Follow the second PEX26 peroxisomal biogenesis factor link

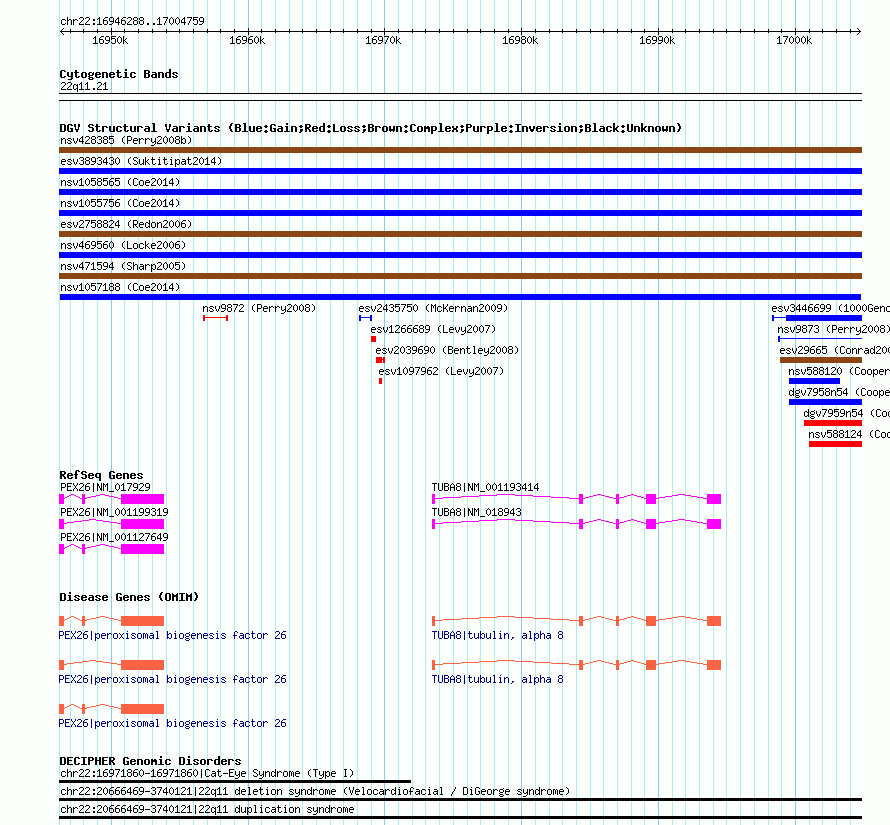tap(173, 680)
